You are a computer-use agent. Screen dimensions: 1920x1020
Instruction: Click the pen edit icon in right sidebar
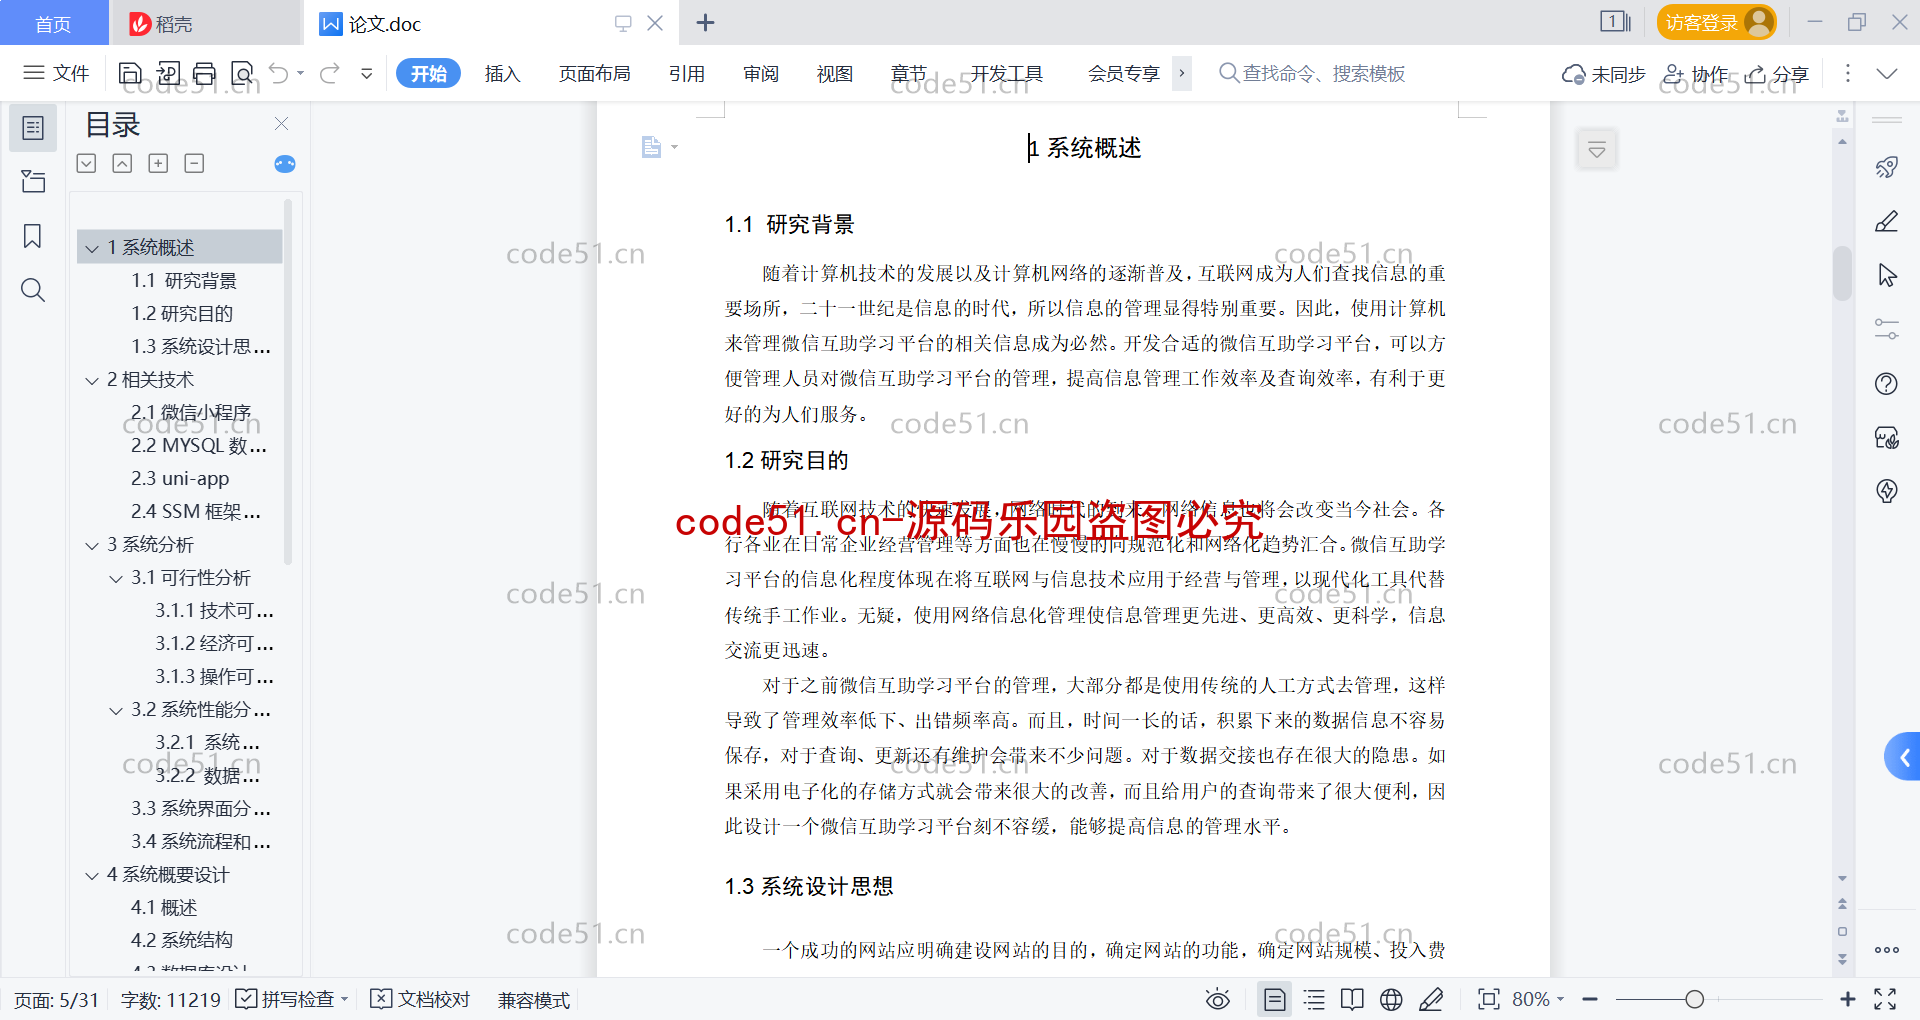pyautogui.click(x=1887, y=221)
